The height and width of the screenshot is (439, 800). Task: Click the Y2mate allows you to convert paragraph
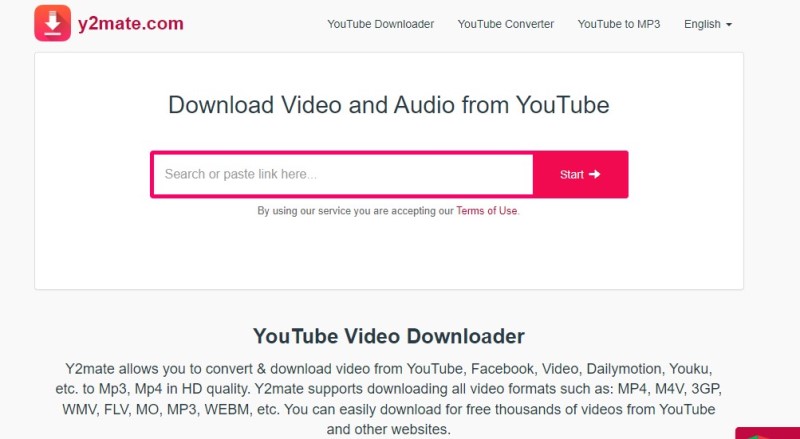(x=389, y=399)
